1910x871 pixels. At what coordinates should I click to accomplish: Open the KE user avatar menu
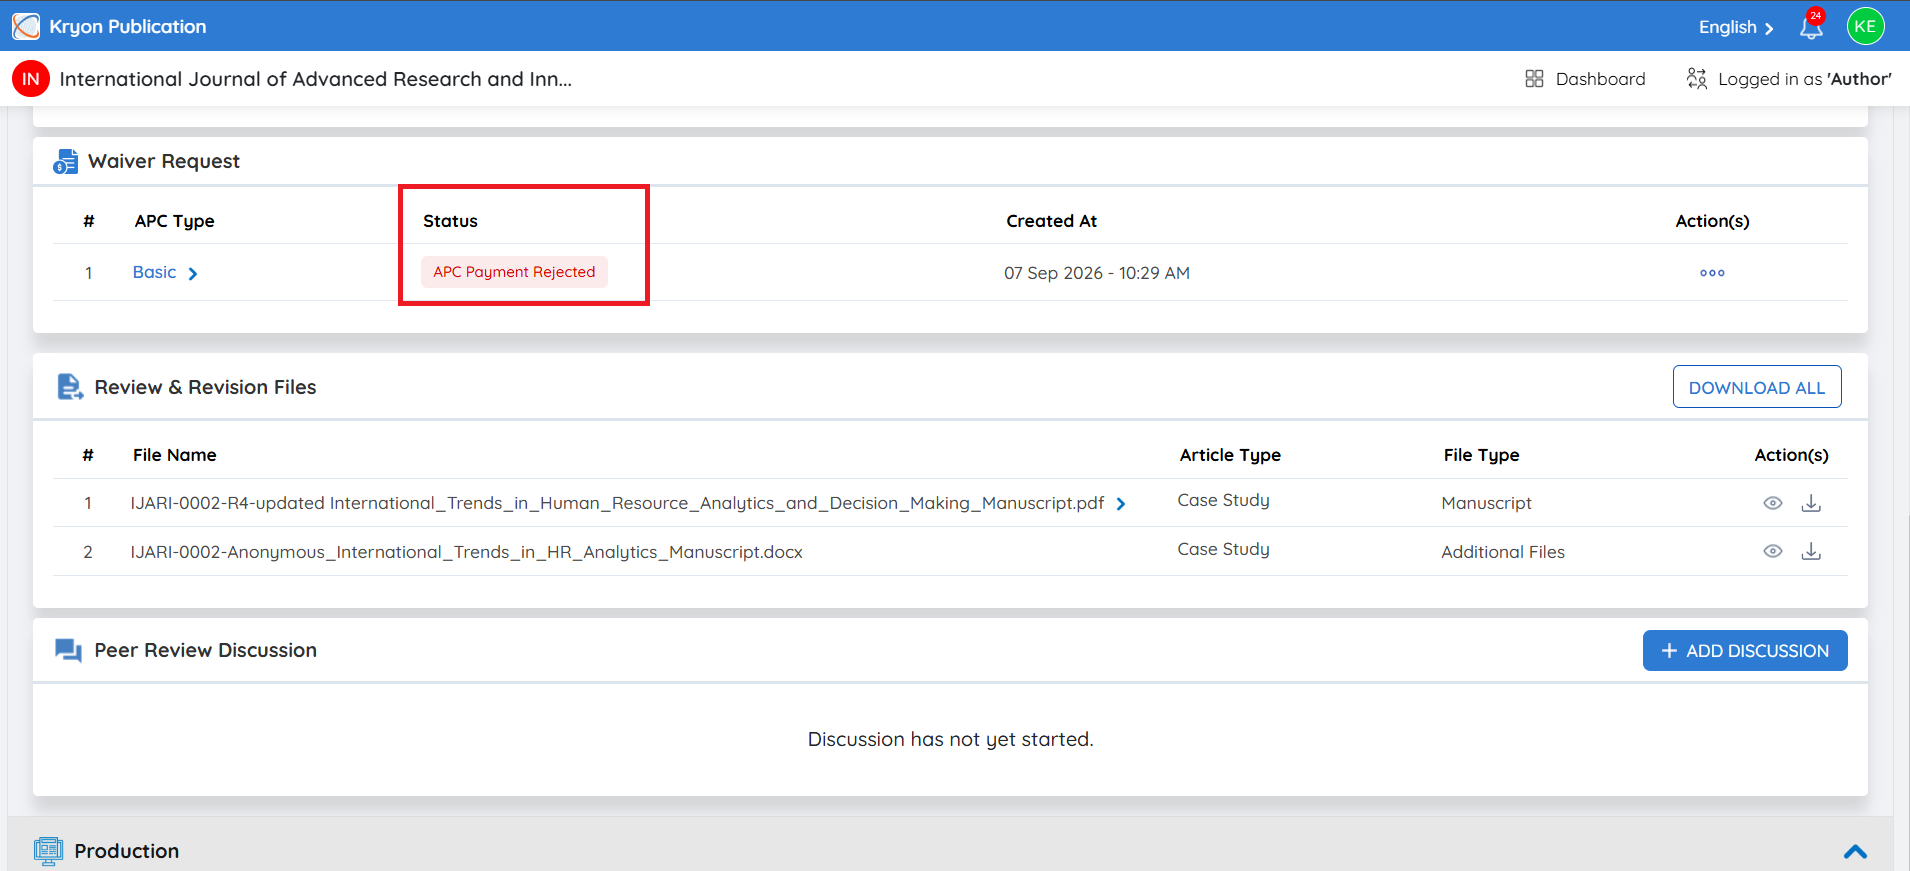(x=1865, y=26)
